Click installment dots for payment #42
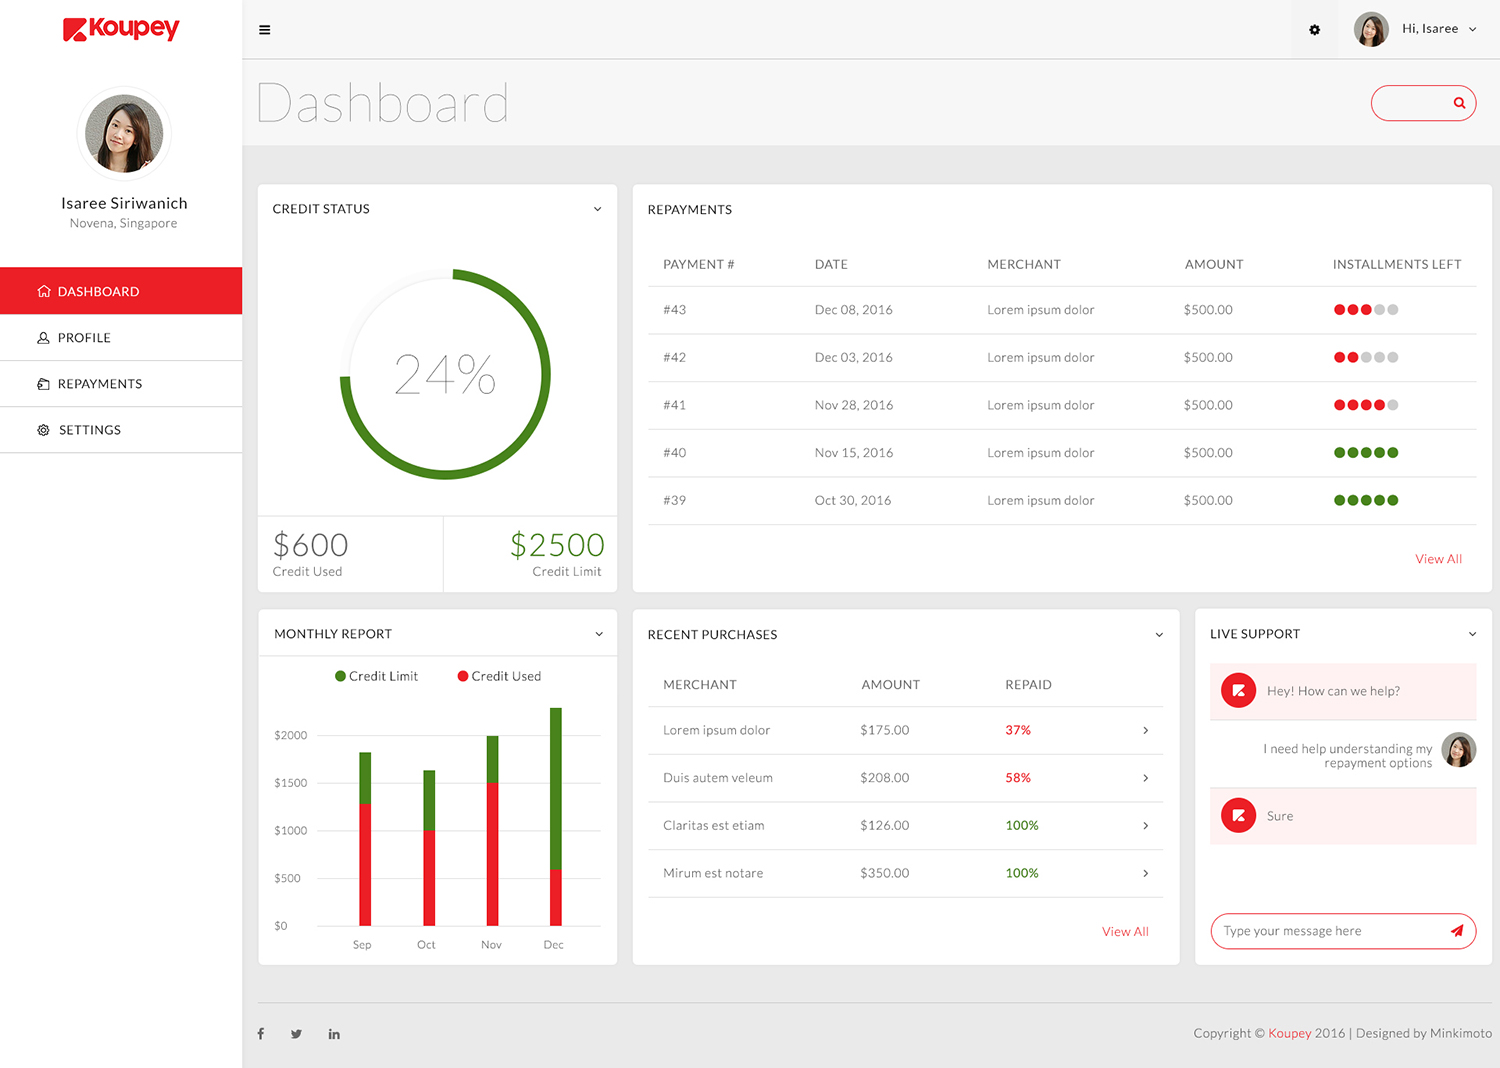 pos(1366,357)
